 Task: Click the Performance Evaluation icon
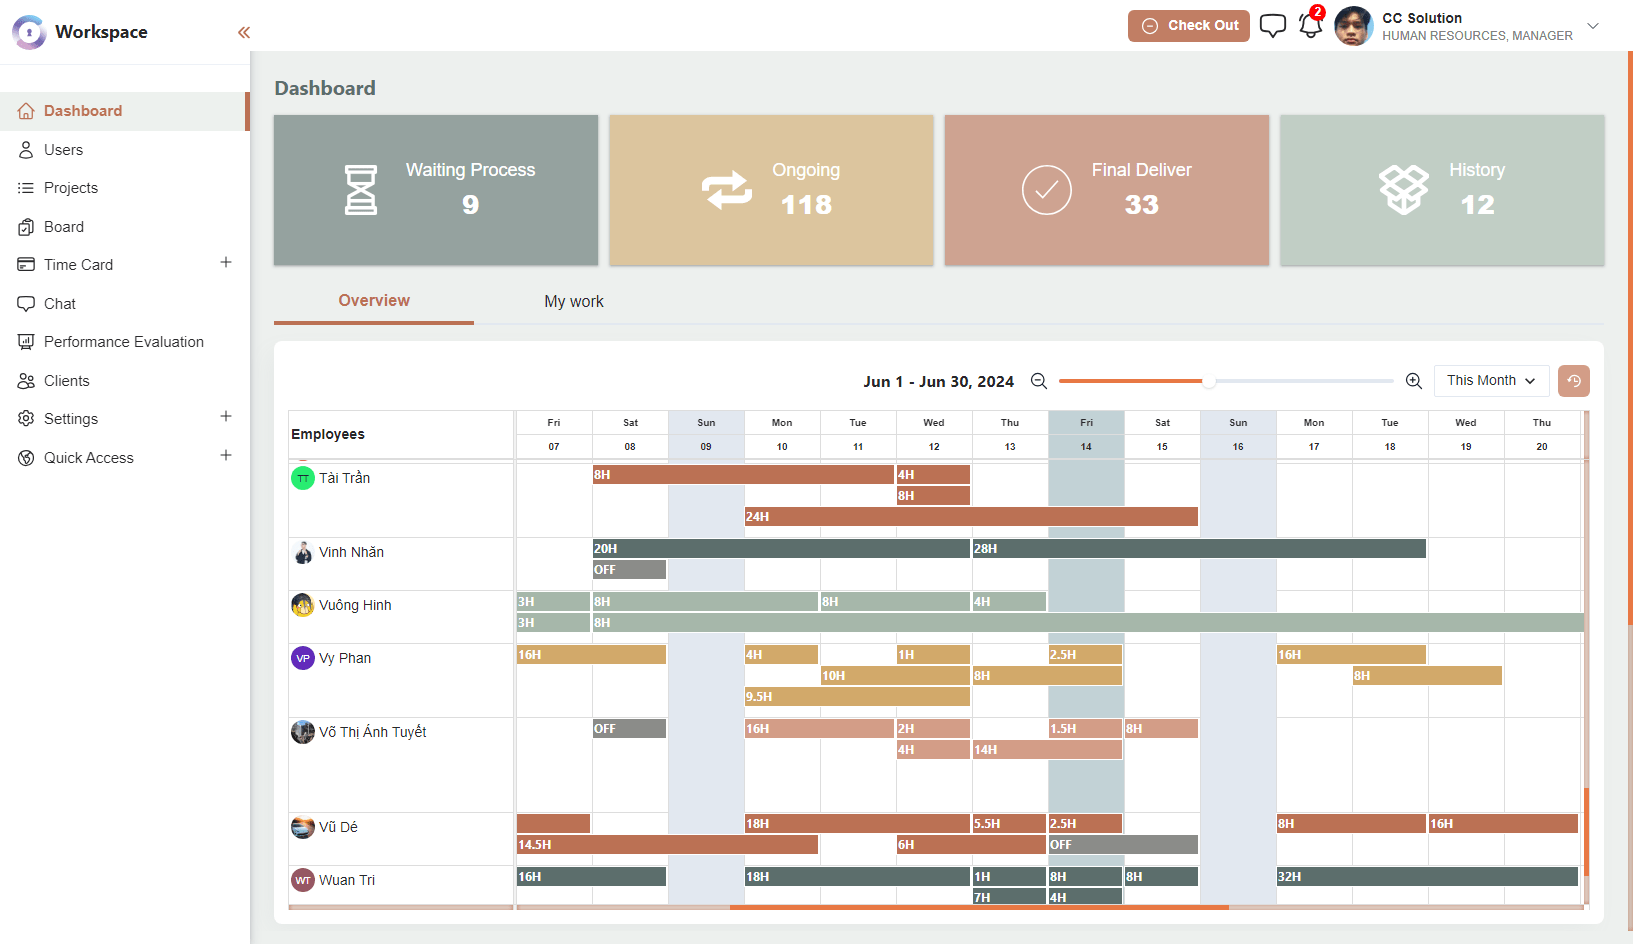click(x=26, y=342)
